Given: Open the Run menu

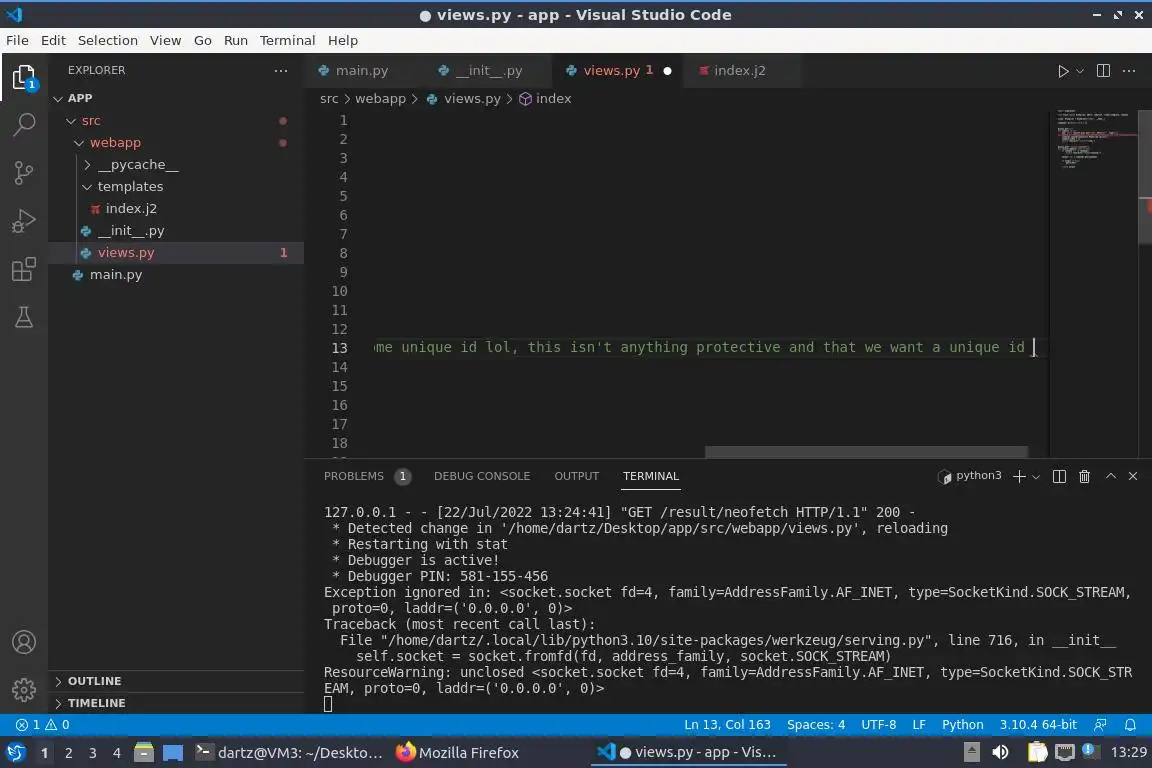Looking at the screenshot, I should (x=236, y=40).
